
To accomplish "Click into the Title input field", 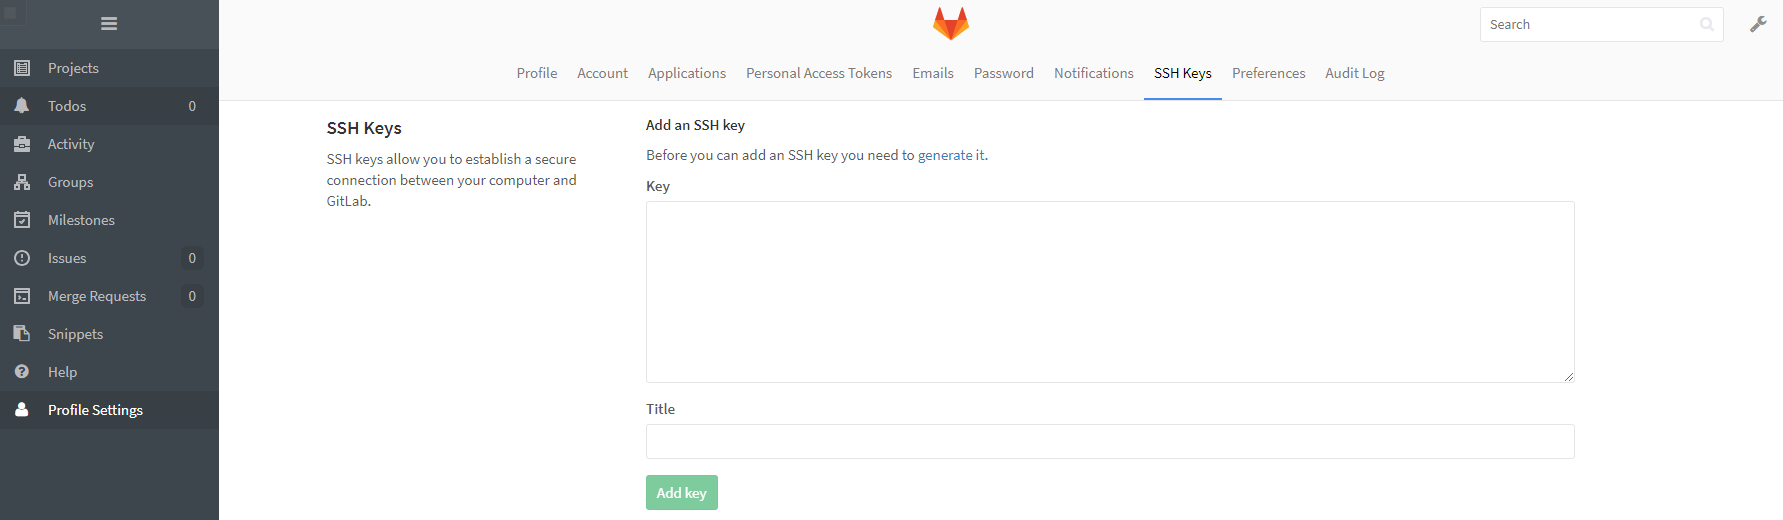I will [1110, 442].
